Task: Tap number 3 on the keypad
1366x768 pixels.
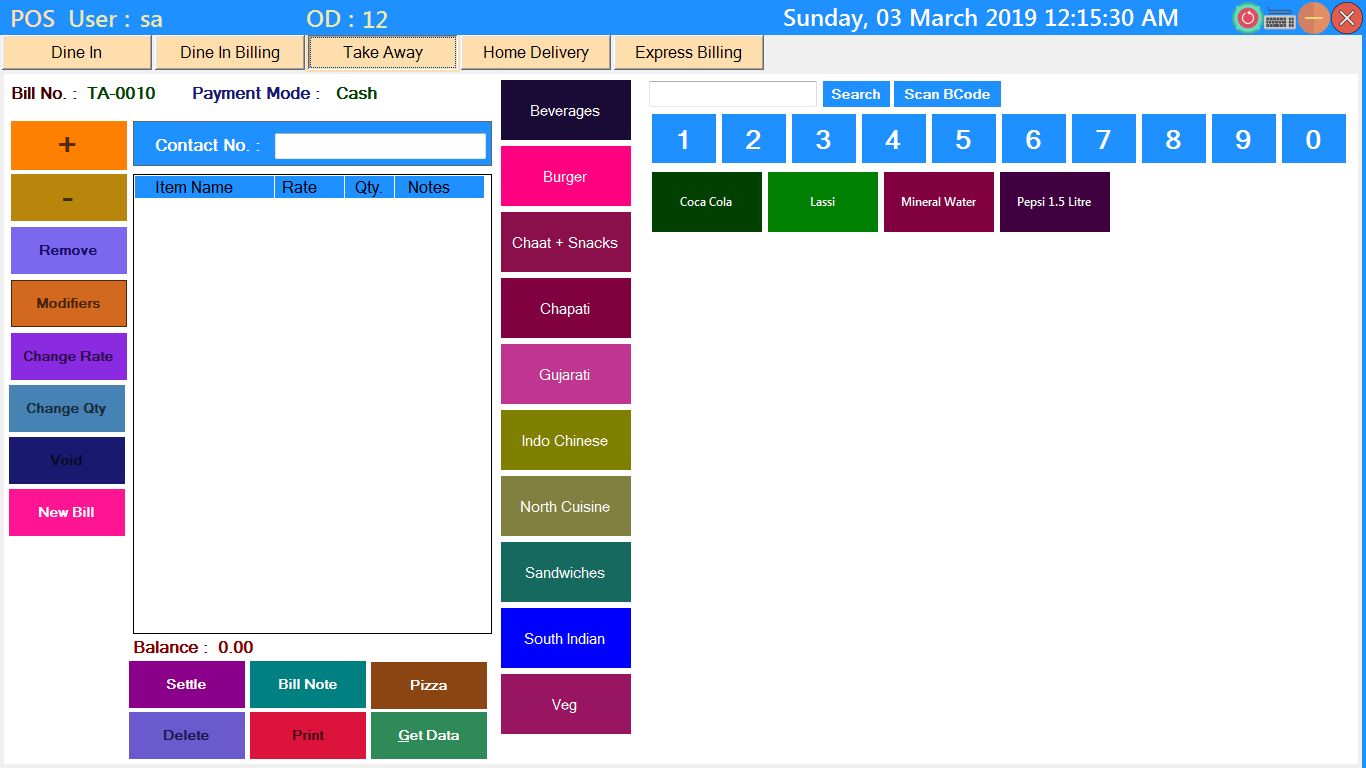Action: tap(824, 139)
